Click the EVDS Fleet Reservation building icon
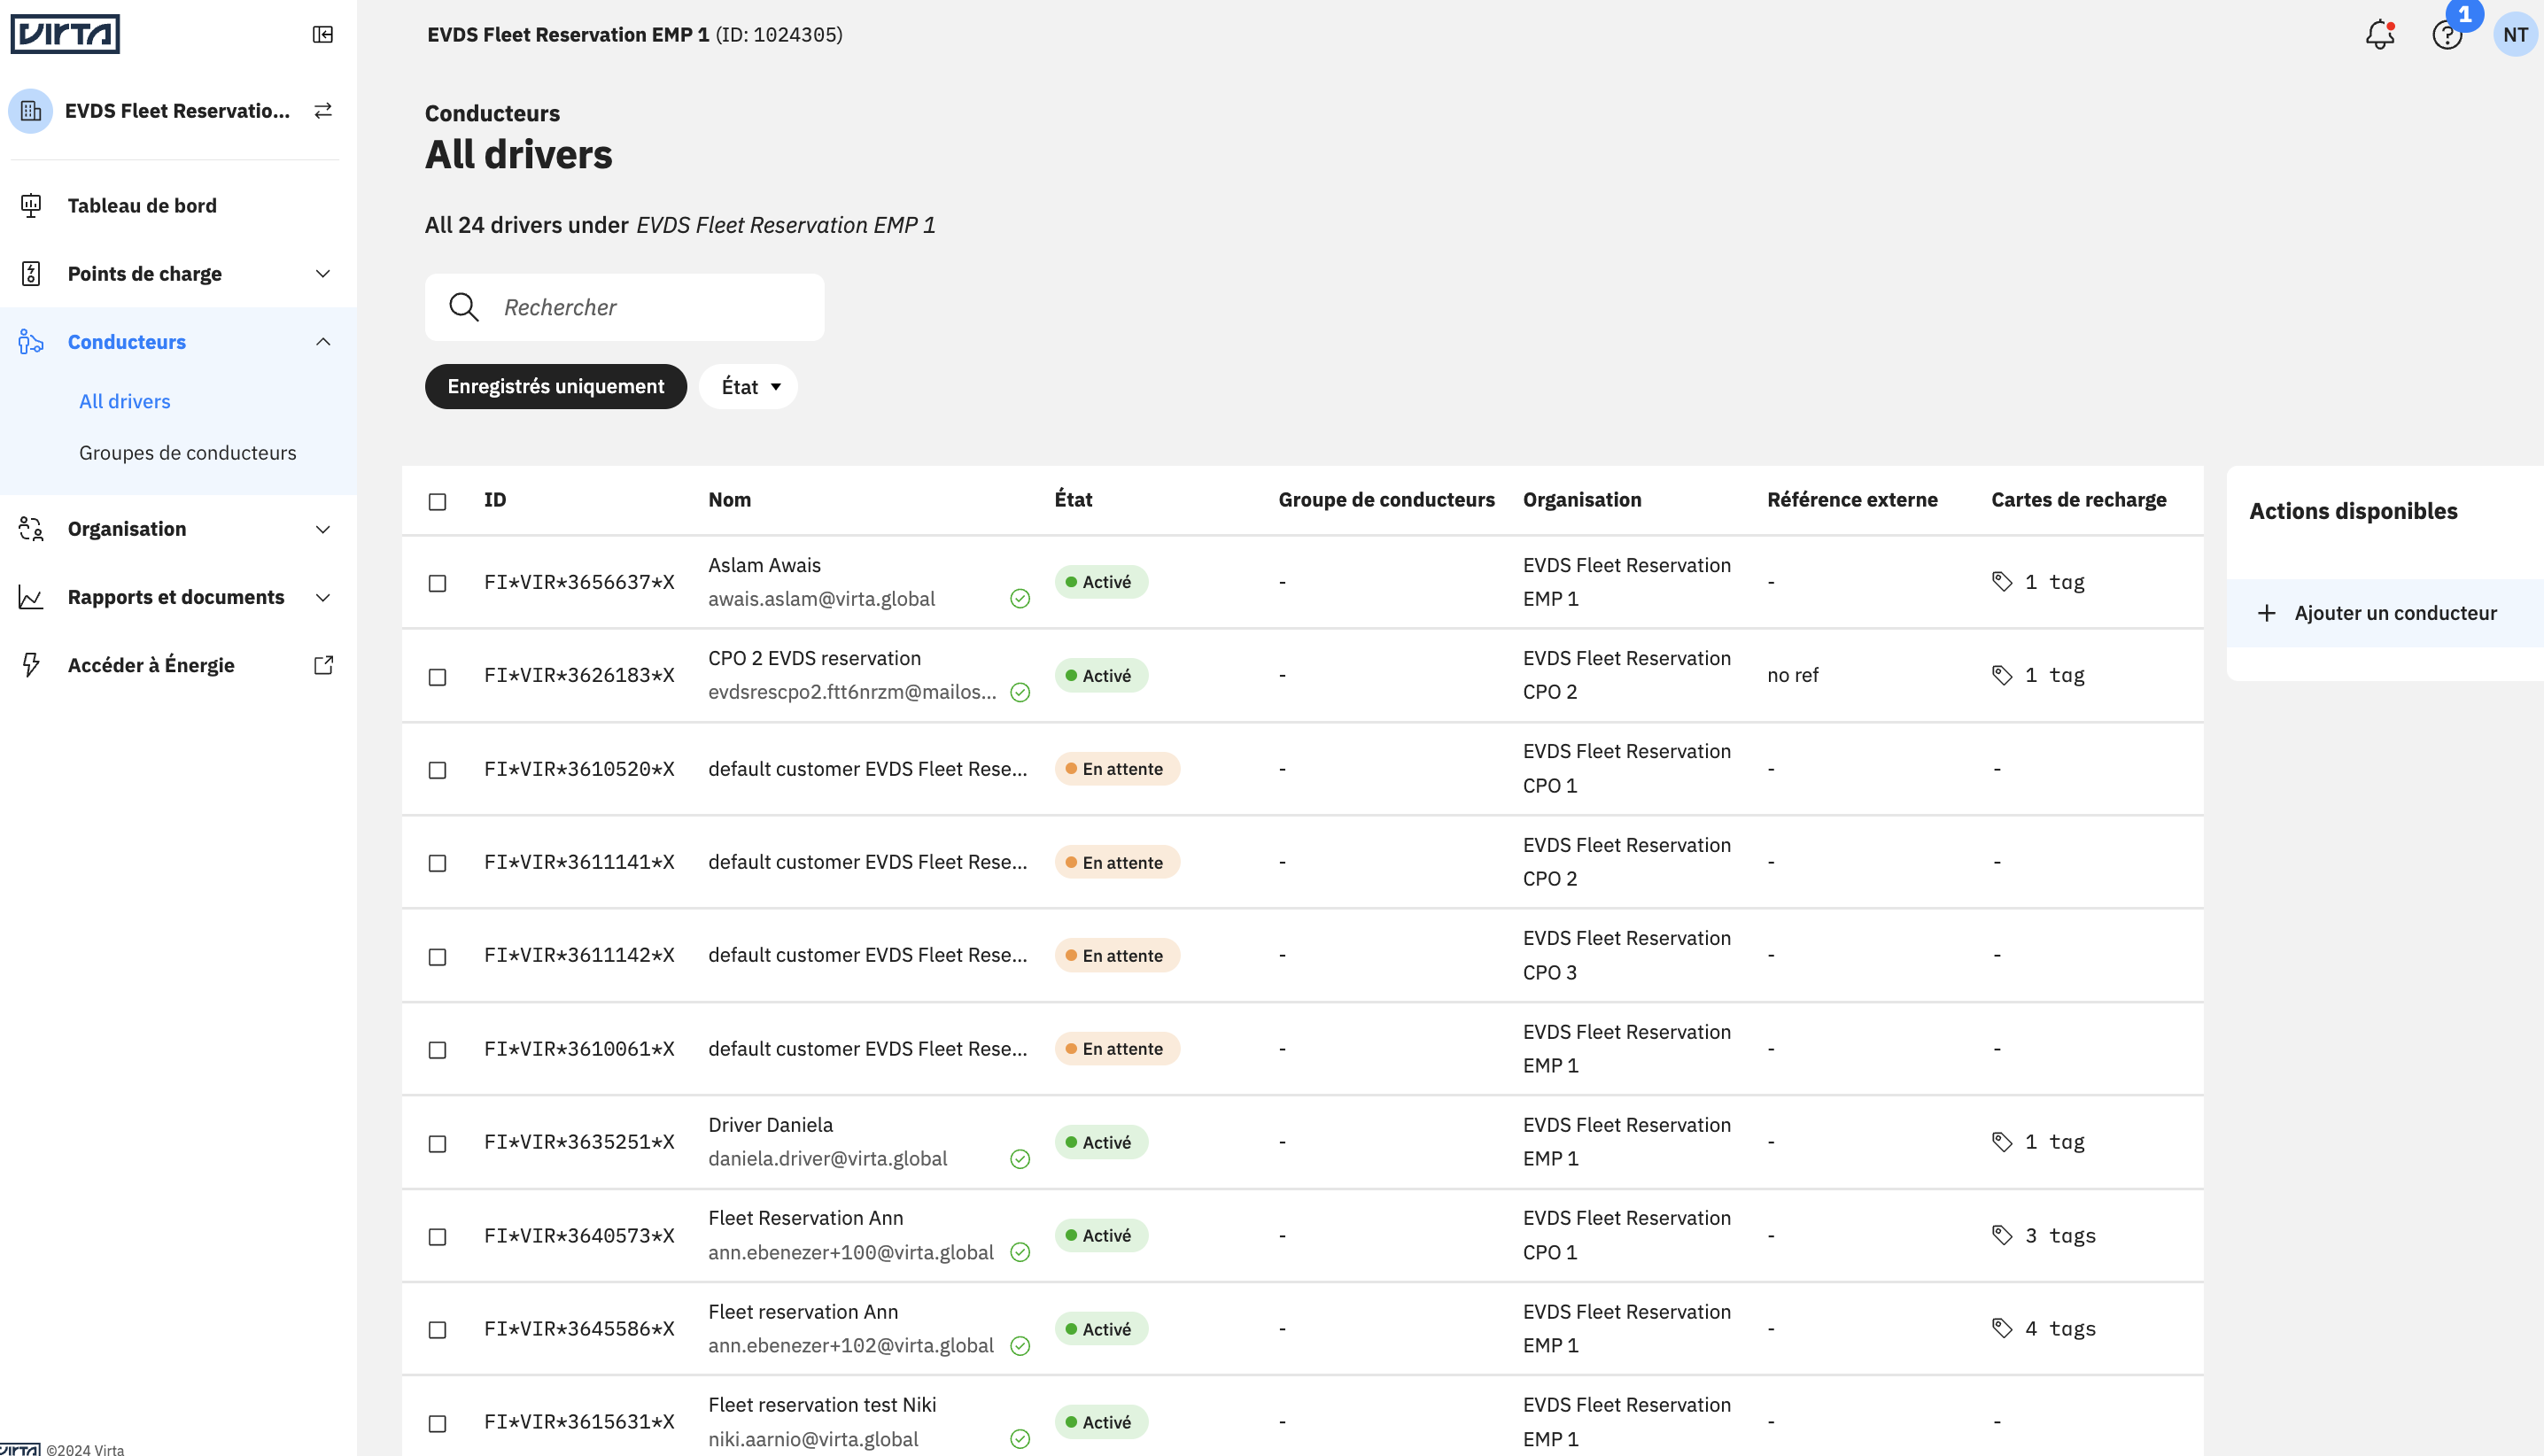 (30, 111)
